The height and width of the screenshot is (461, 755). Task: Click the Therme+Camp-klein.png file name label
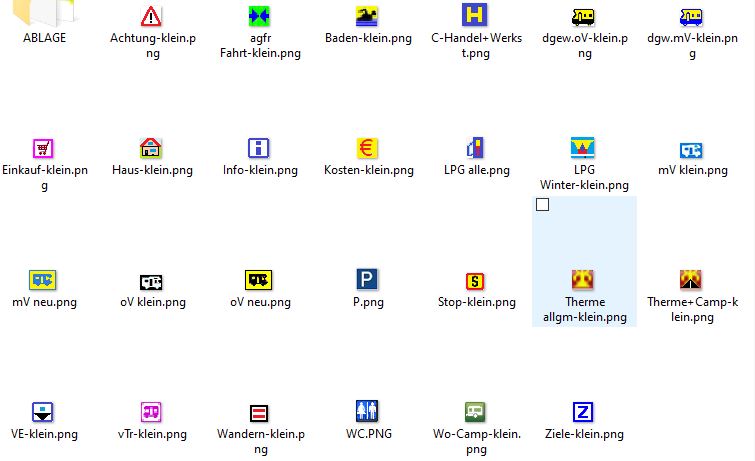[692, 309]
